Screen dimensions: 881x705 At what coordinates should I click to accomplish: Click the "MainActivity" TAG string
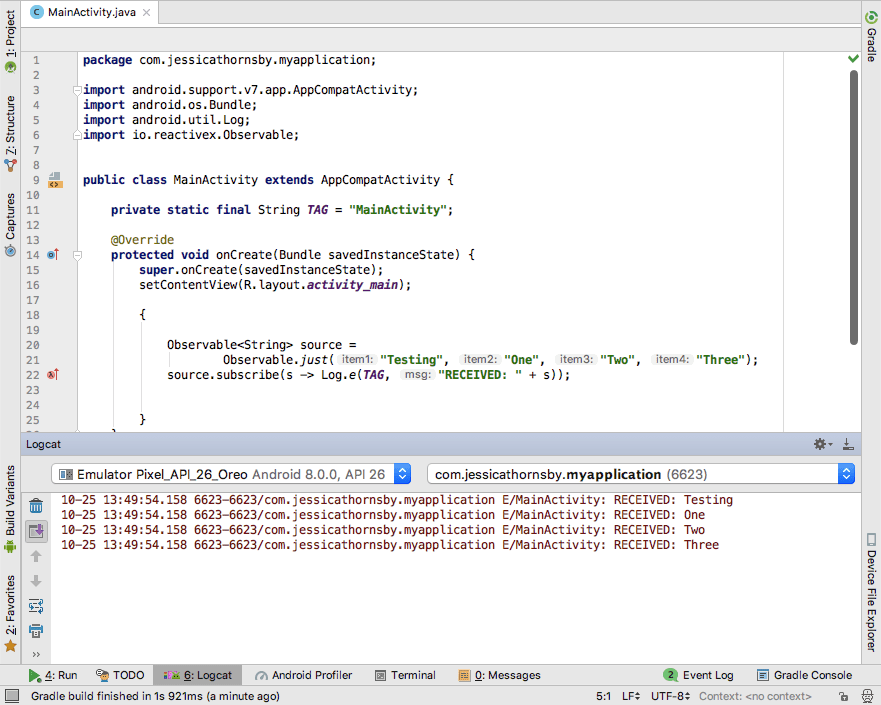398,210
